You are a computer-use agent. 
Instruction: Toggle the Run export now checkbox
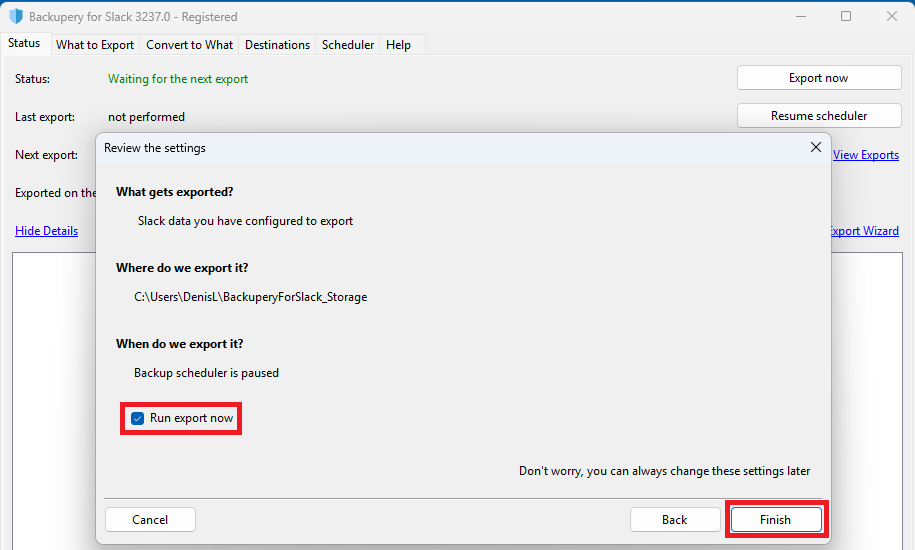(138, 418)
